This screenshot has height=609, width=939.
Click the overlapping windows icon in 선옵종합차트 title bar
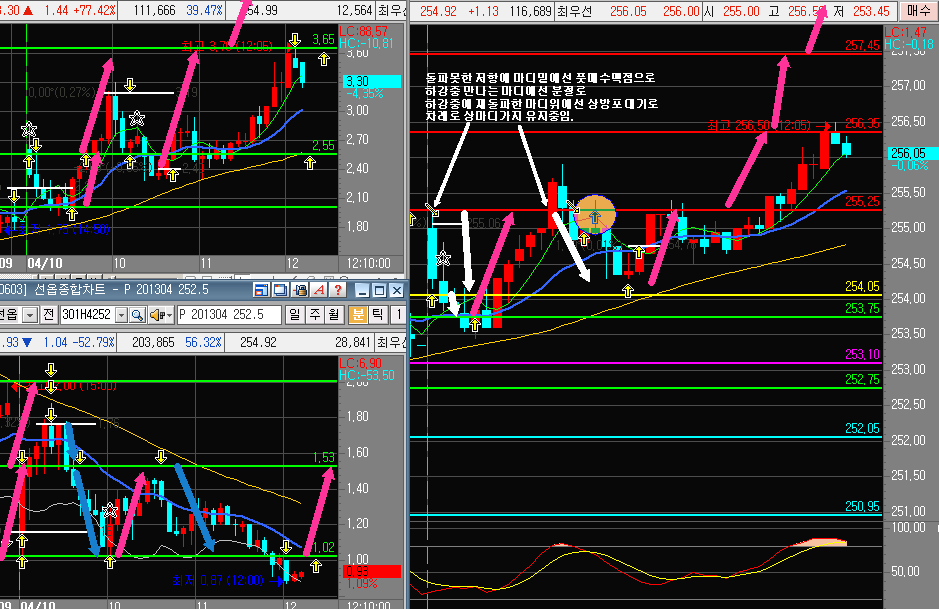(x=280, y=290)
